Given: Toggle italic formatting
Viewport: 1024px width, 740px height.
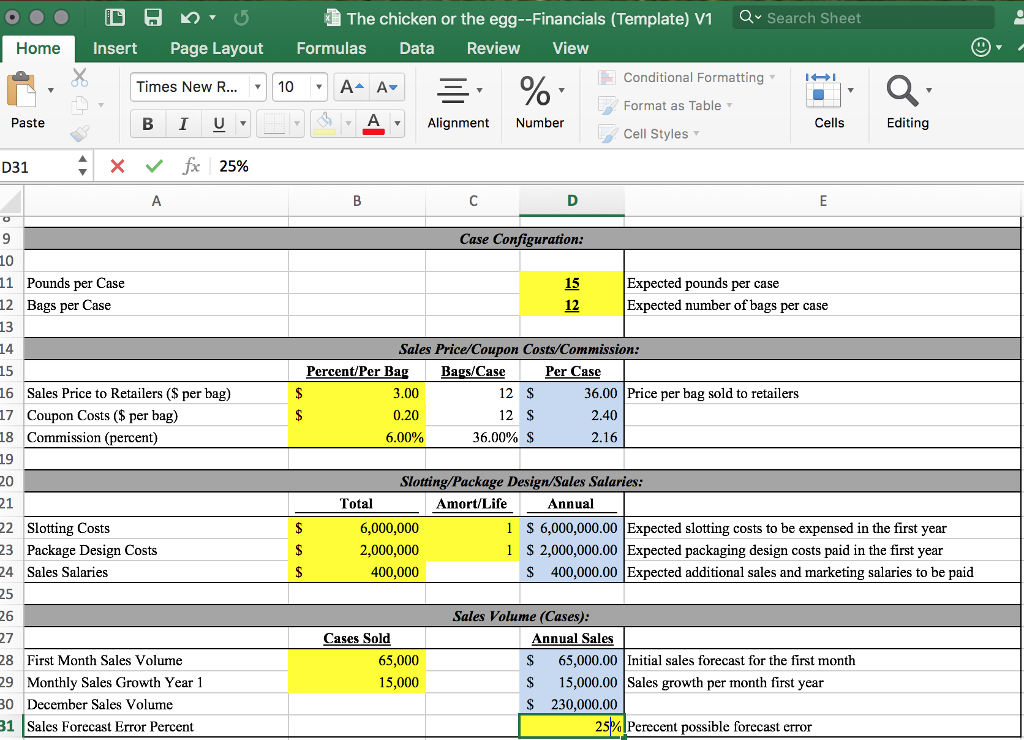Looking at the screenshot, I should coord(184,122).
